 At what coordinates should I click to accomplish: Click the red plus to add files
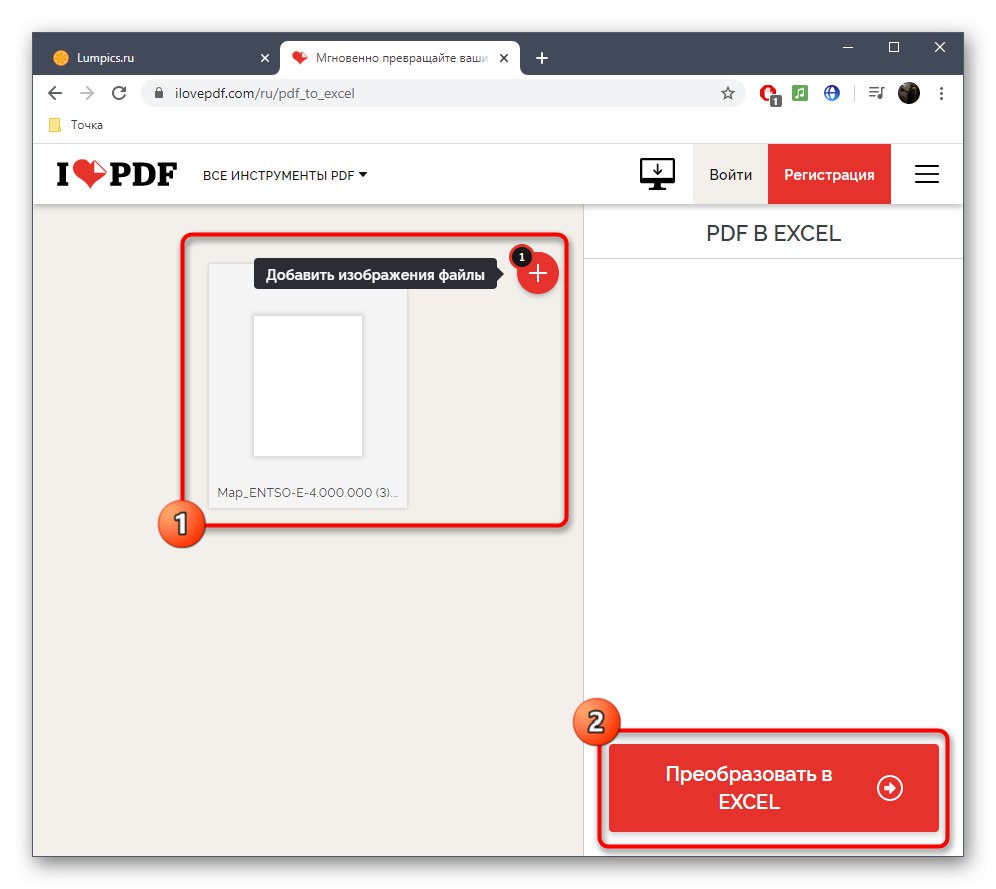coord(537,273)
